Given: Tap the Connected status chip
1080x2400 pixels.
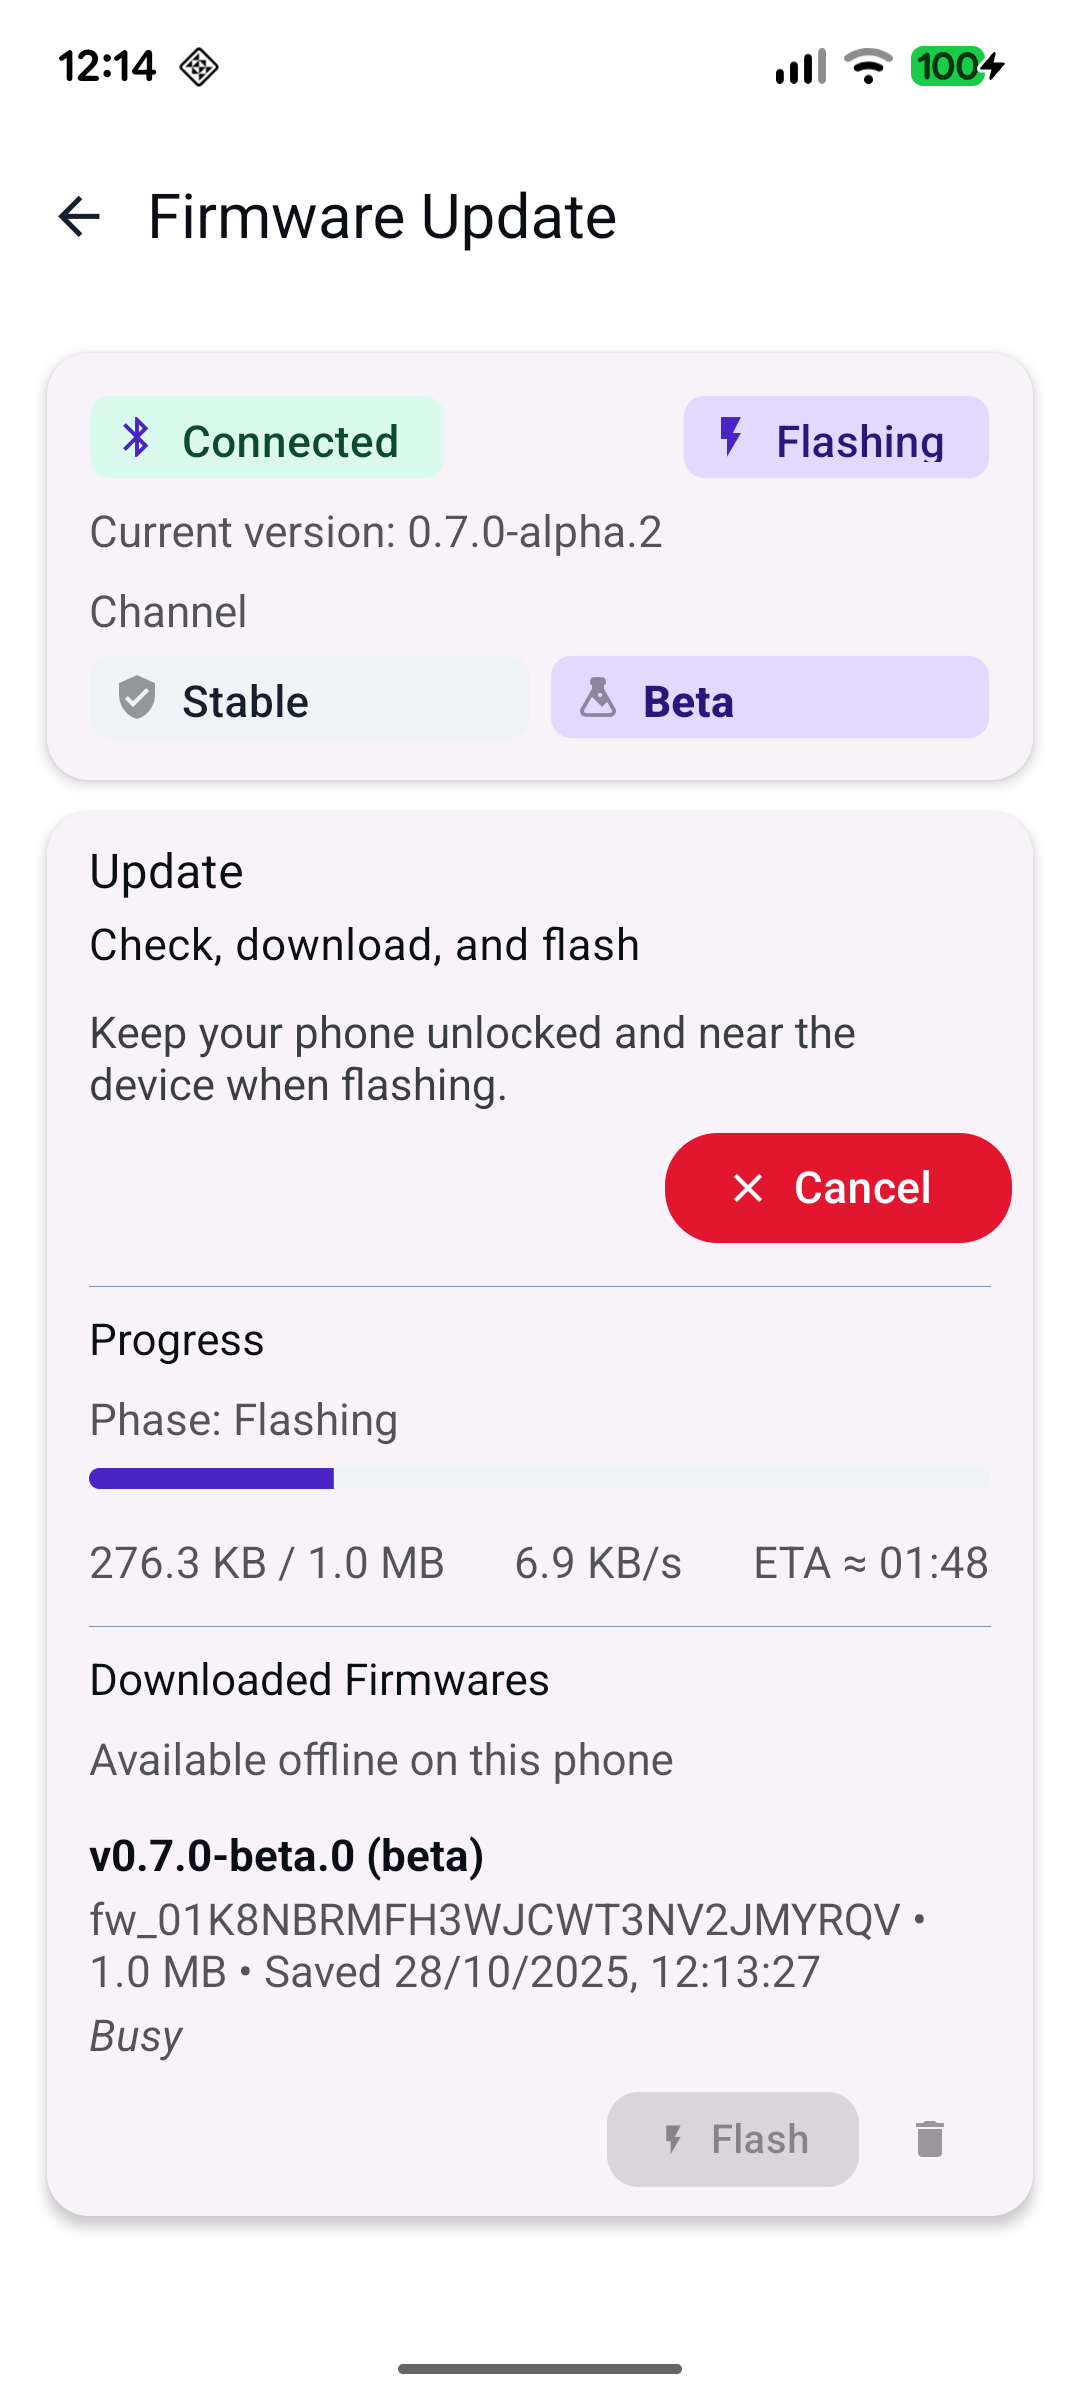Looking at the screenshot, I should [x=267, y=438].
